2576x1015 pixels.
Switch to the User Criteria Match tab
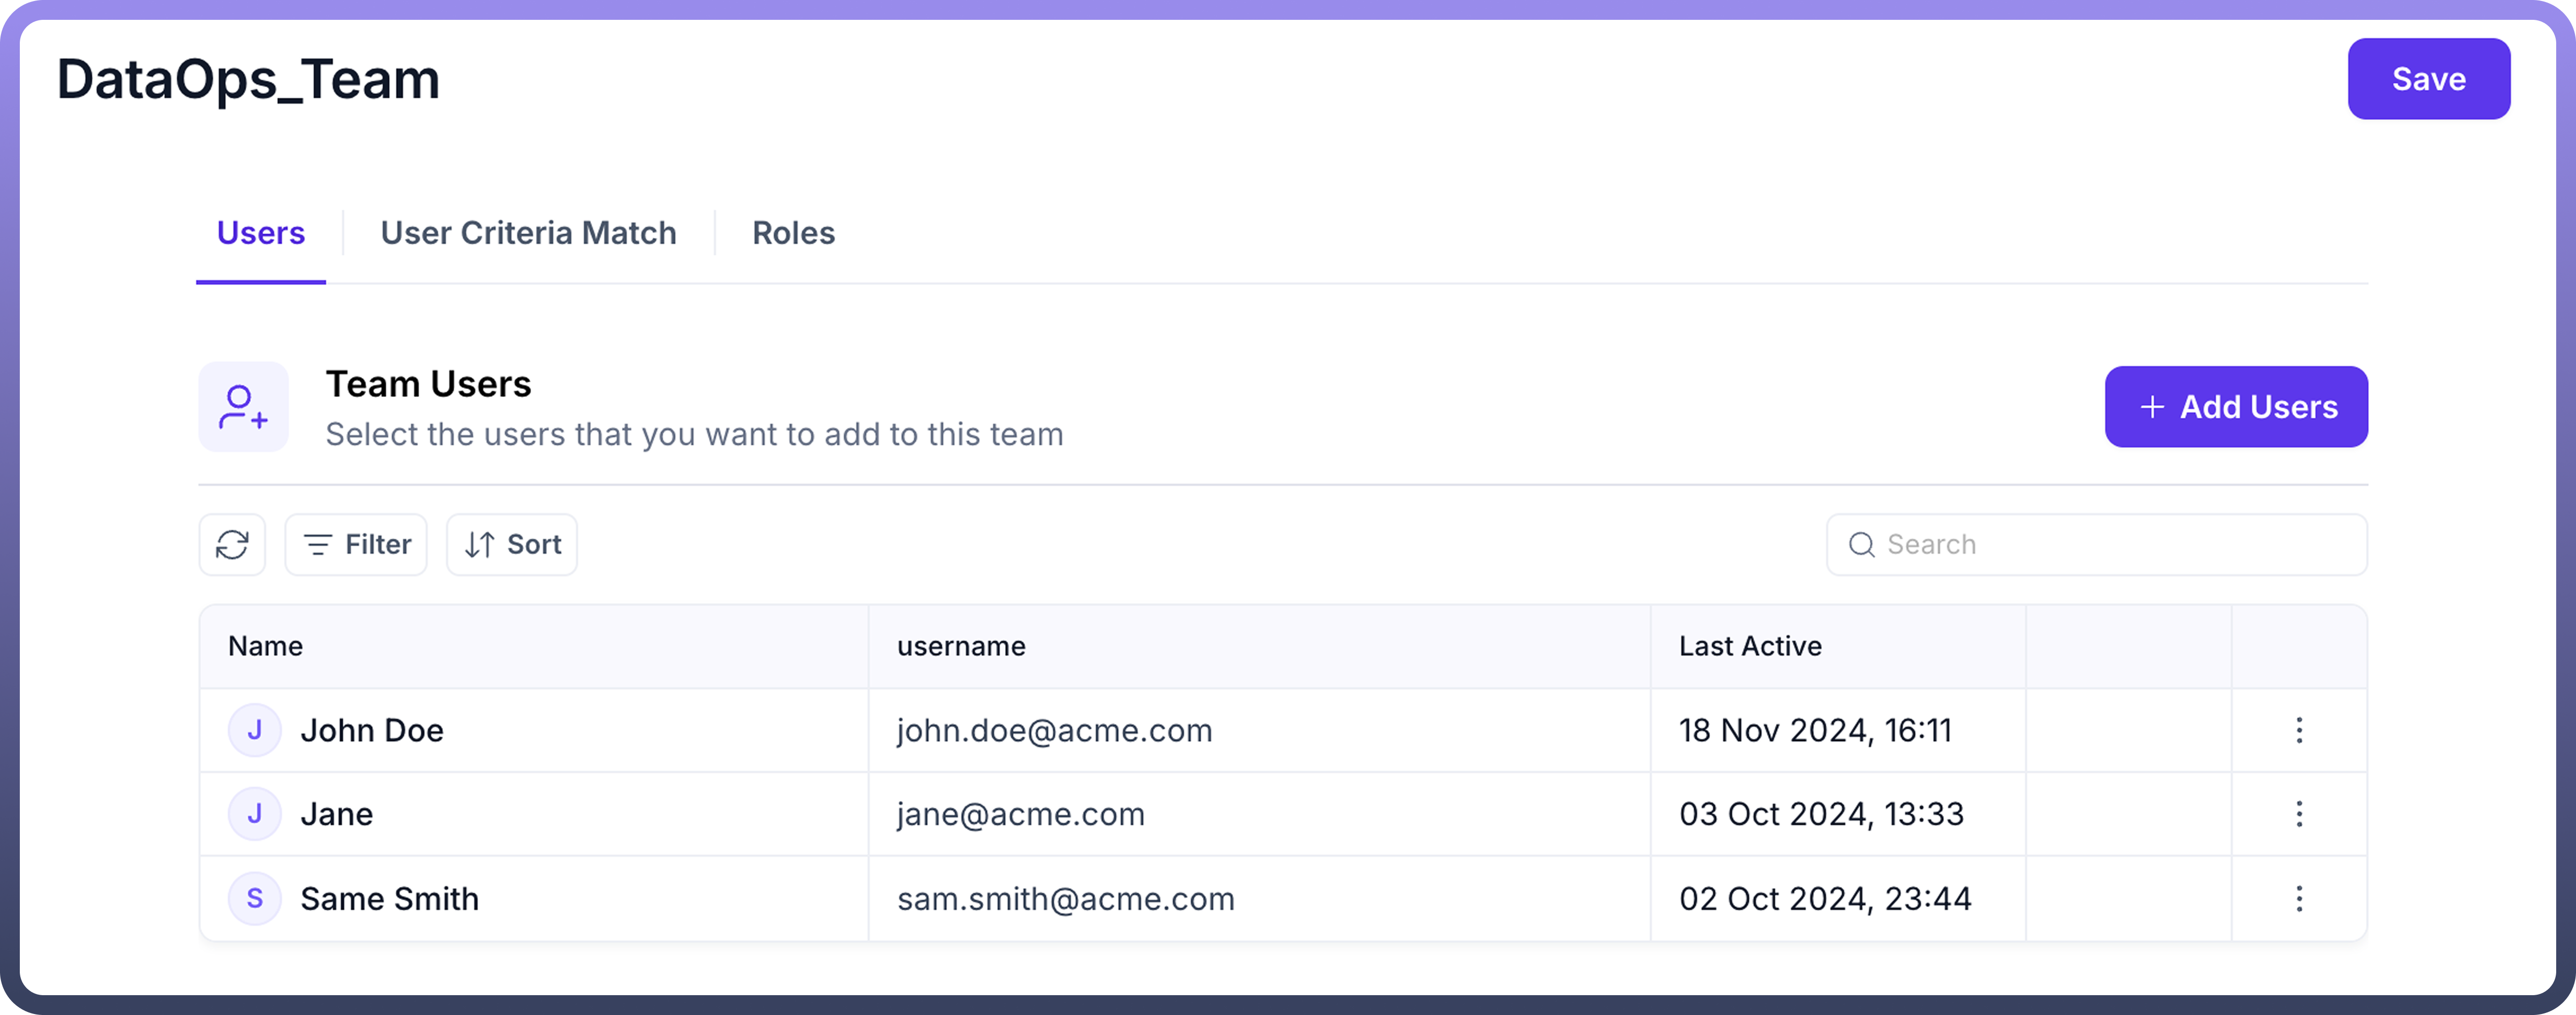point(528,233)
